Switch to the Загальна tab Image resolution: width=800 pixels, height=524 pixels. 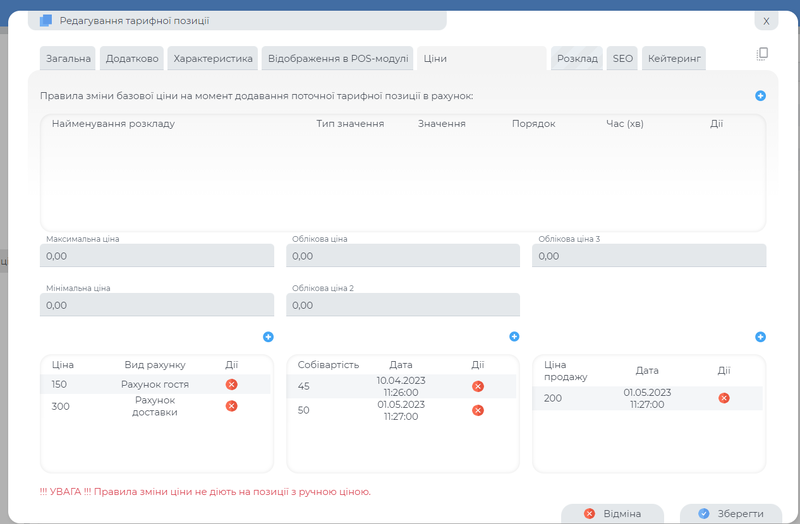69,59
